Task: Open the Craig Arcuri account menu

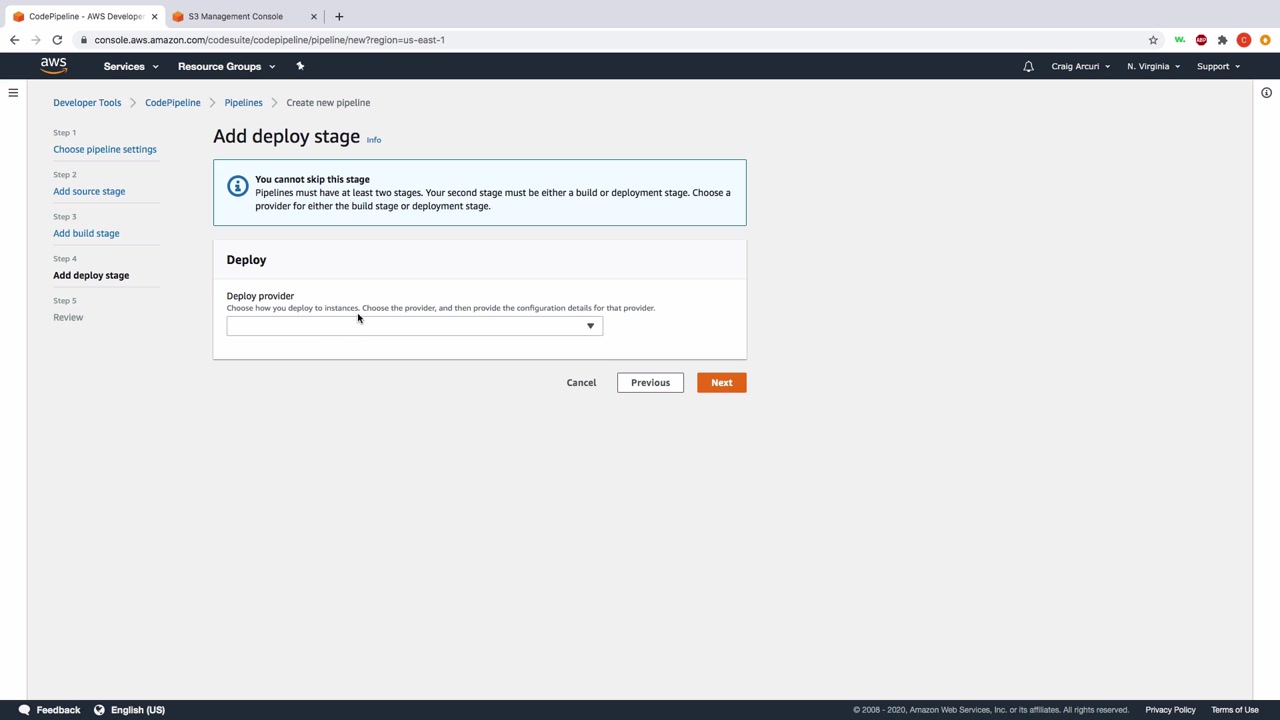Action: point(1080,66)
